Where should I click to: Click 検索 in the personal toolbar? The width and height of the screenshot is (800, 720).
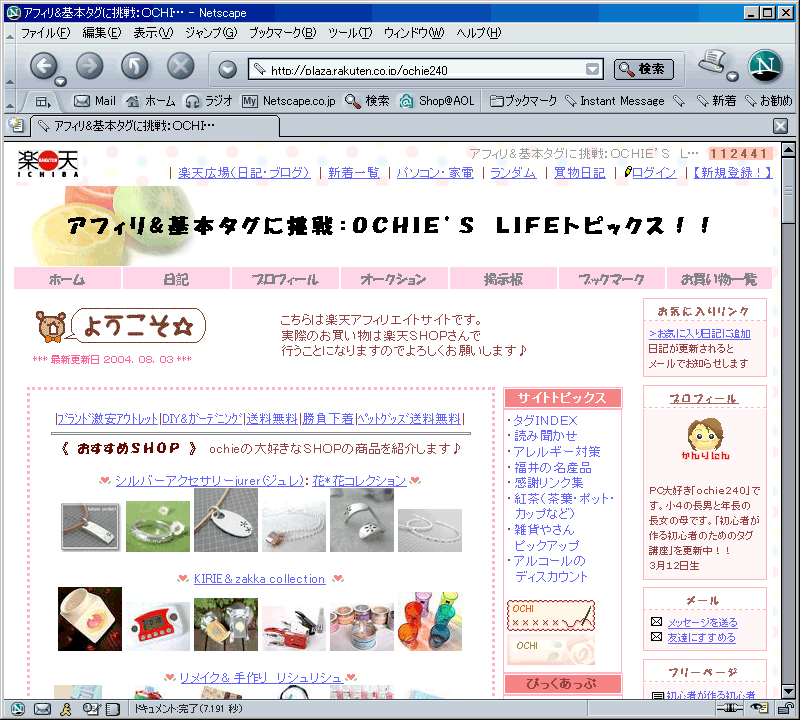point(367,101)
